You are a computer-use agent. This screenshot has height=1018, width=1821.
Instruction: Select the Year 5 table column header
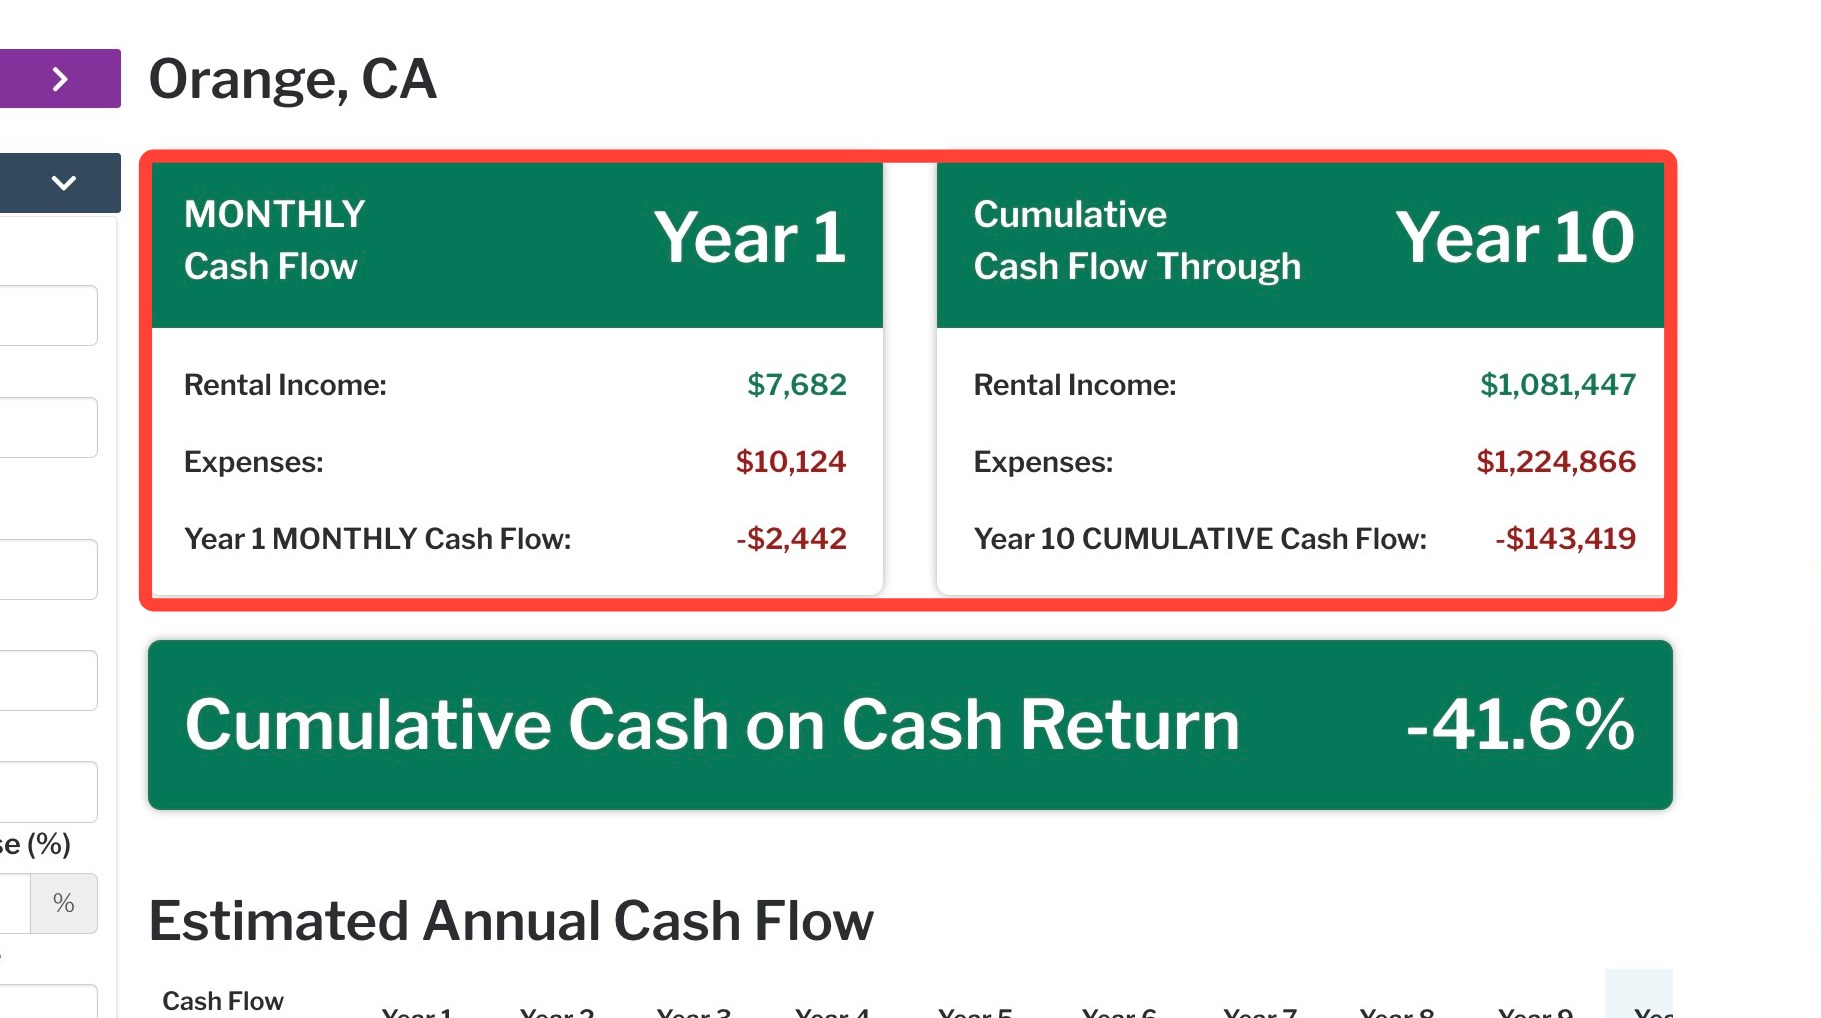click(x=975, y=1012)
